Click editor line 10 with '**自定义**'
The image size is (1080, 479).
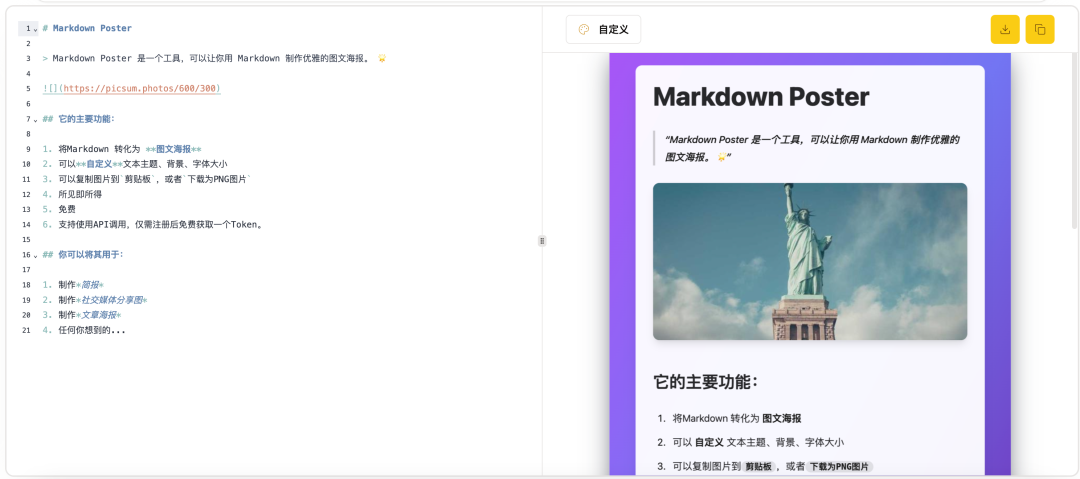pos(135,164)
